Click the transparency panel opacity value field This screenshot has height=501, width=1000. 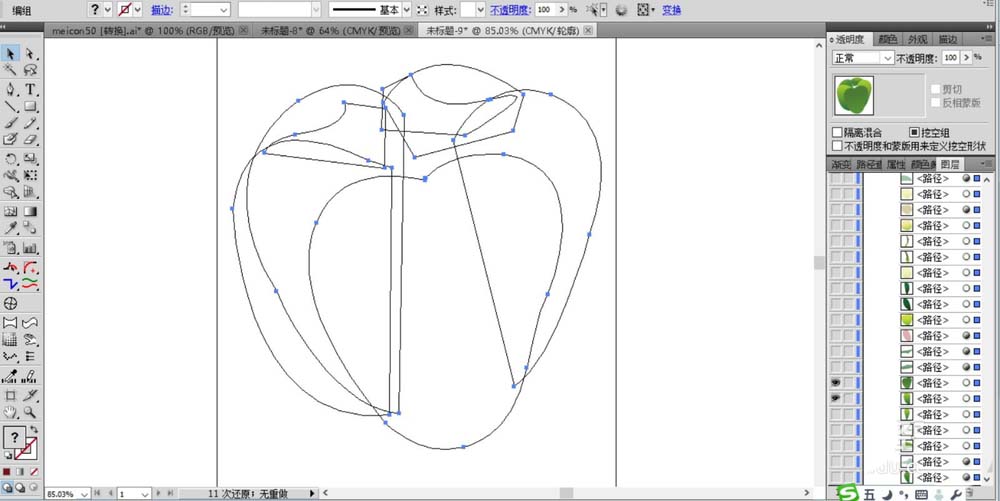(x=952, y=58)
